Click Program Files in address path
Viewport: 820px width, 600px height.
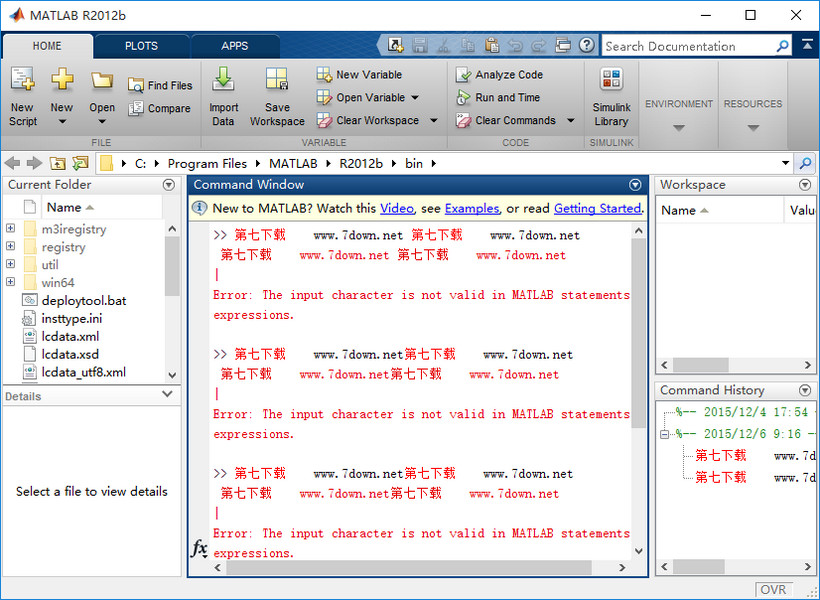pyautogui.click(x=207, y=164)
